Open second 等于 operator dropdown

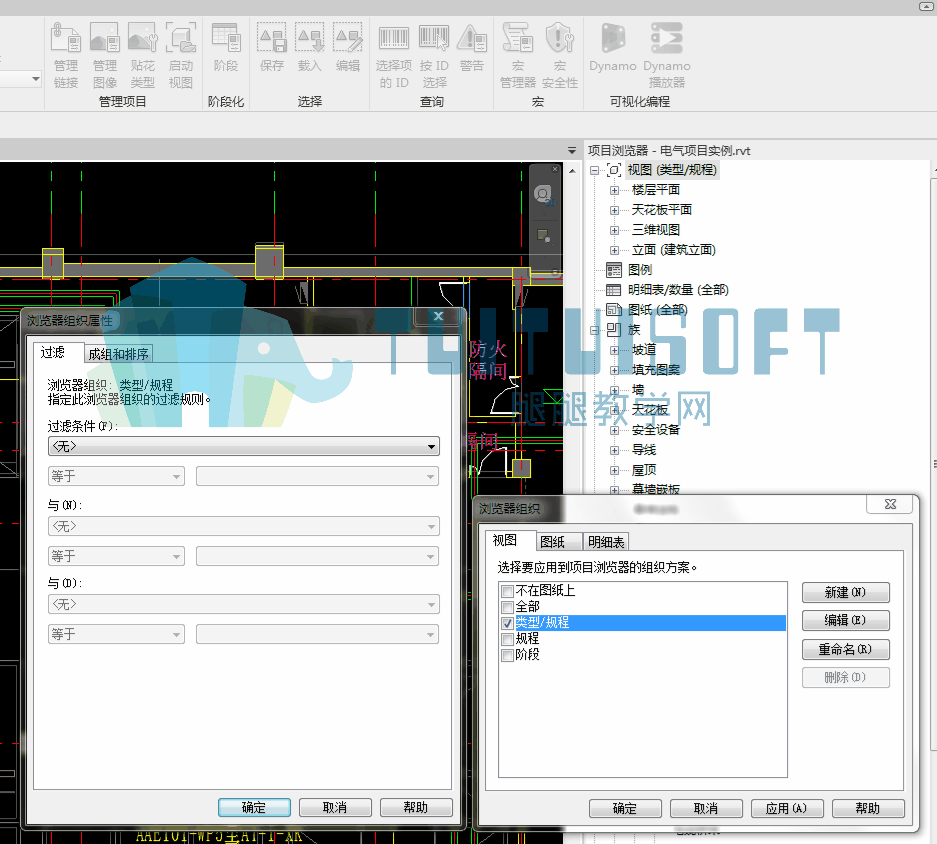tap(116, 556)
